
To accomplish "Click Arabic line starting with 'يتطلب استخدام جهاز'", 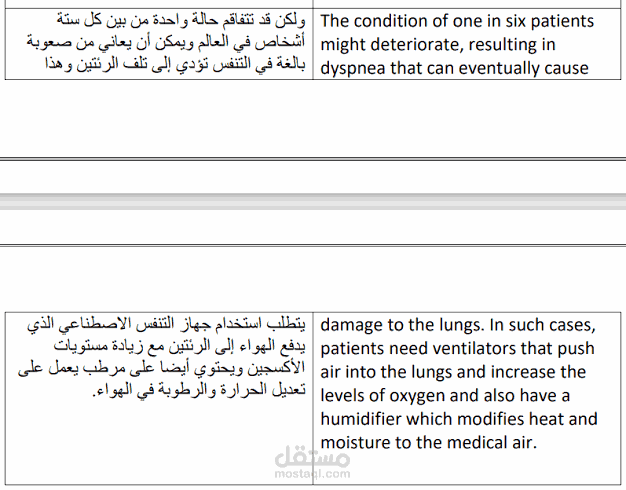I will 166,324.
